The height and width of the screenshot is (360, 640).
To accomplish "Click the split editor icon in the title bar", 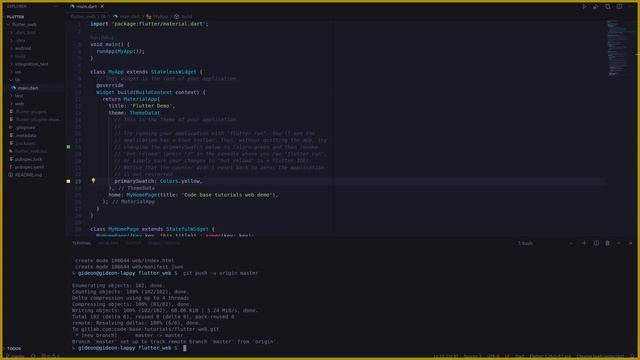I will pyautogui.click(x=619, y=7).
